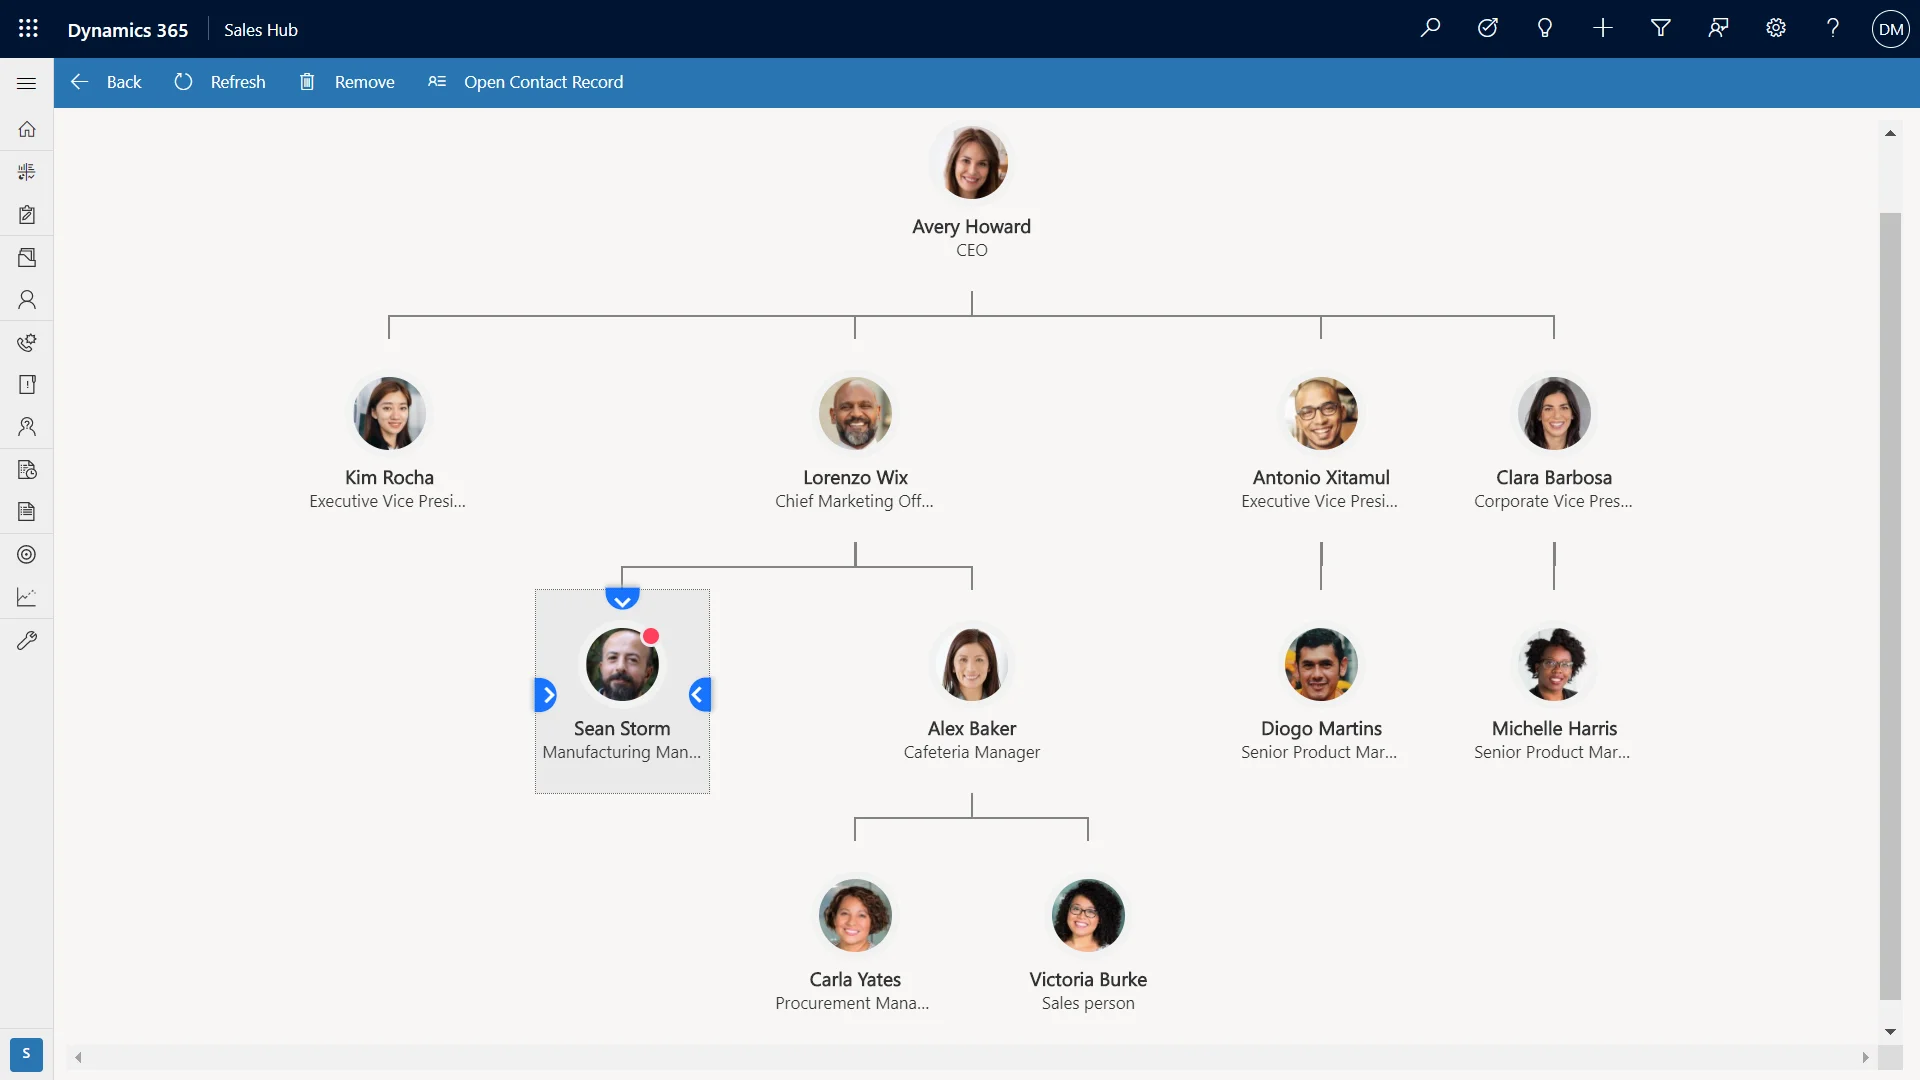Expand Sean Storm's down chevron handle
The height and width of the screenshot is (1080, 1920).
pos(622,599)
